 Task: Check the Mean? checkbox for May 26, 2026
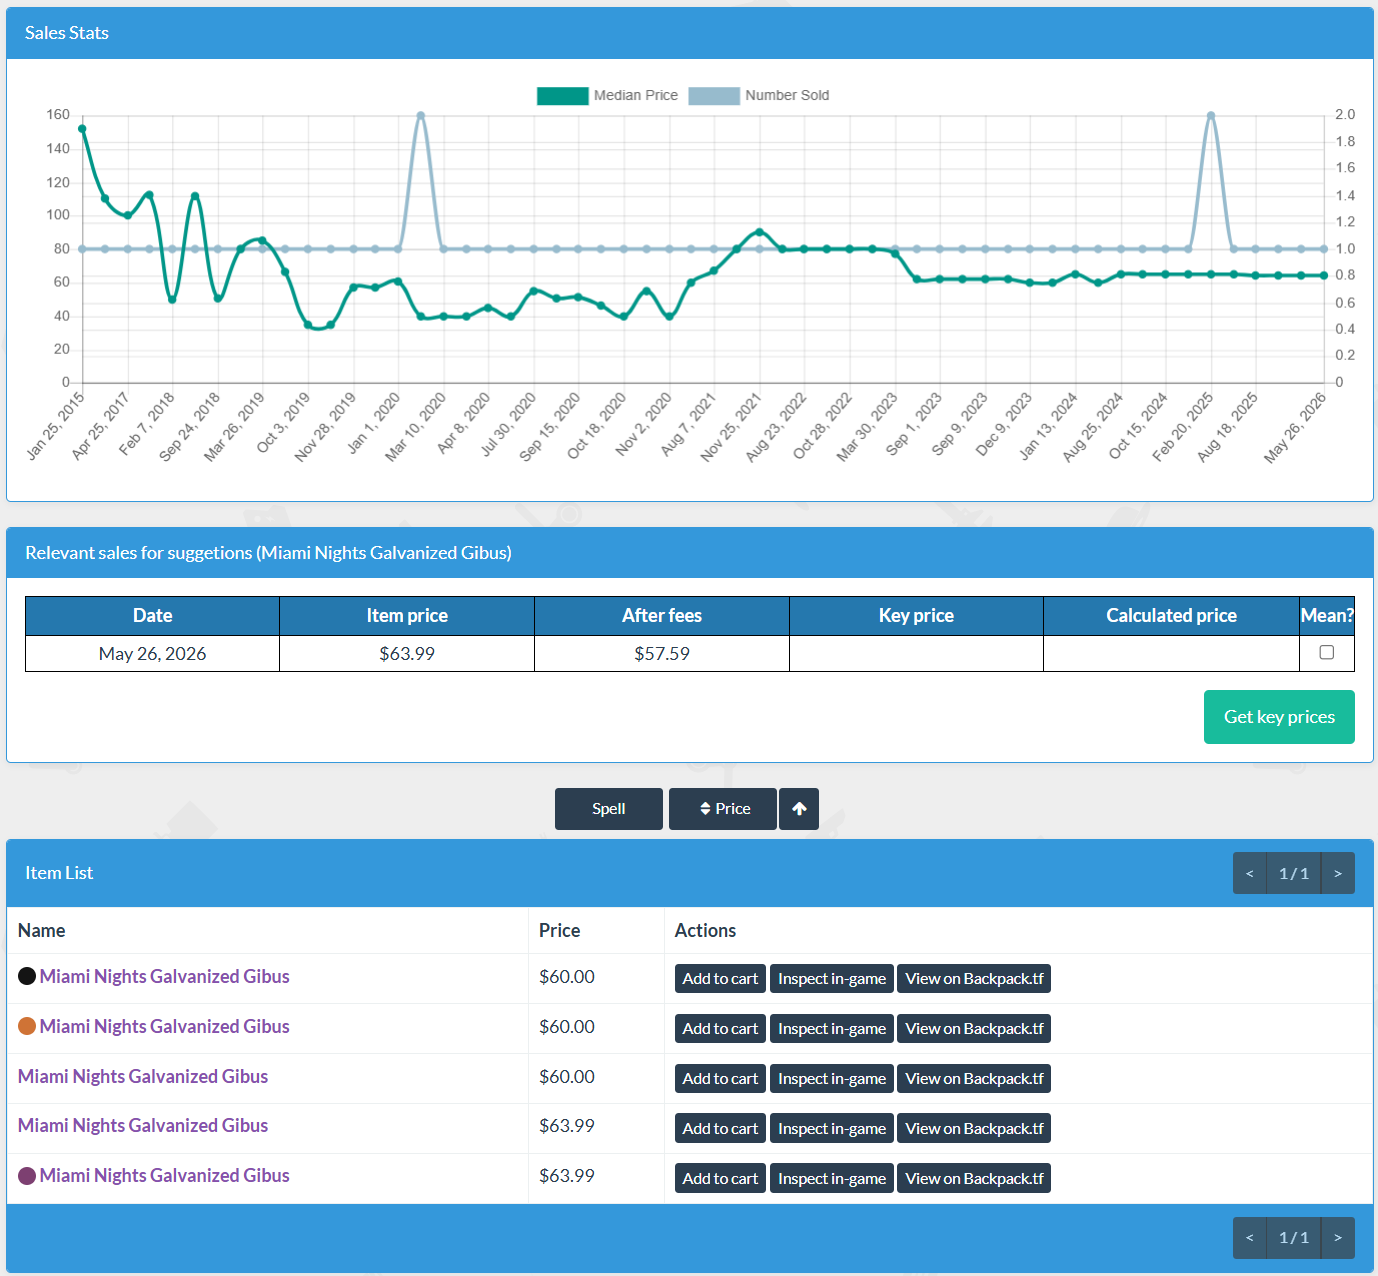tap(1327, 652)
